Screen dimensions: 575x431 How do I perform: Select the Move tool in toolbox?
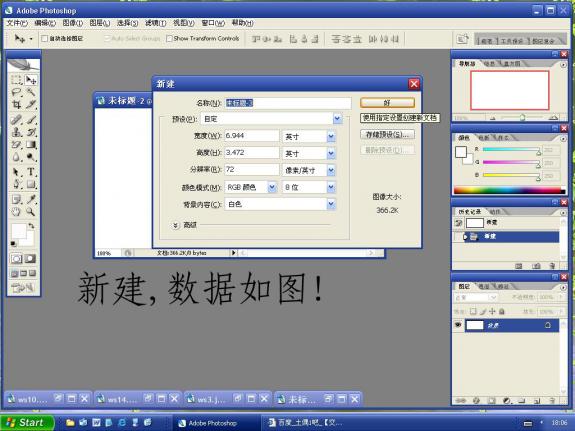coord(31,80)
